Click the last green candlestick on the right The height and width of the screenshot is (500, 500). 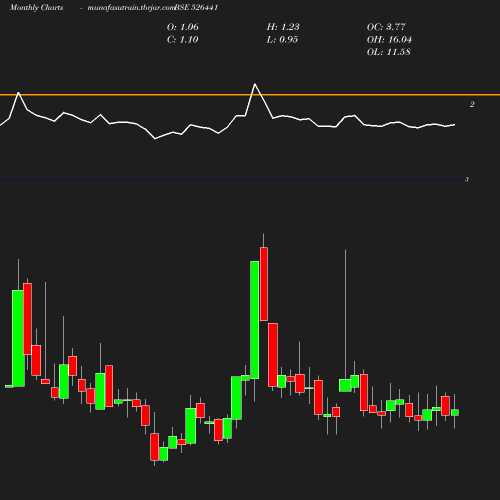pos(455,412)
